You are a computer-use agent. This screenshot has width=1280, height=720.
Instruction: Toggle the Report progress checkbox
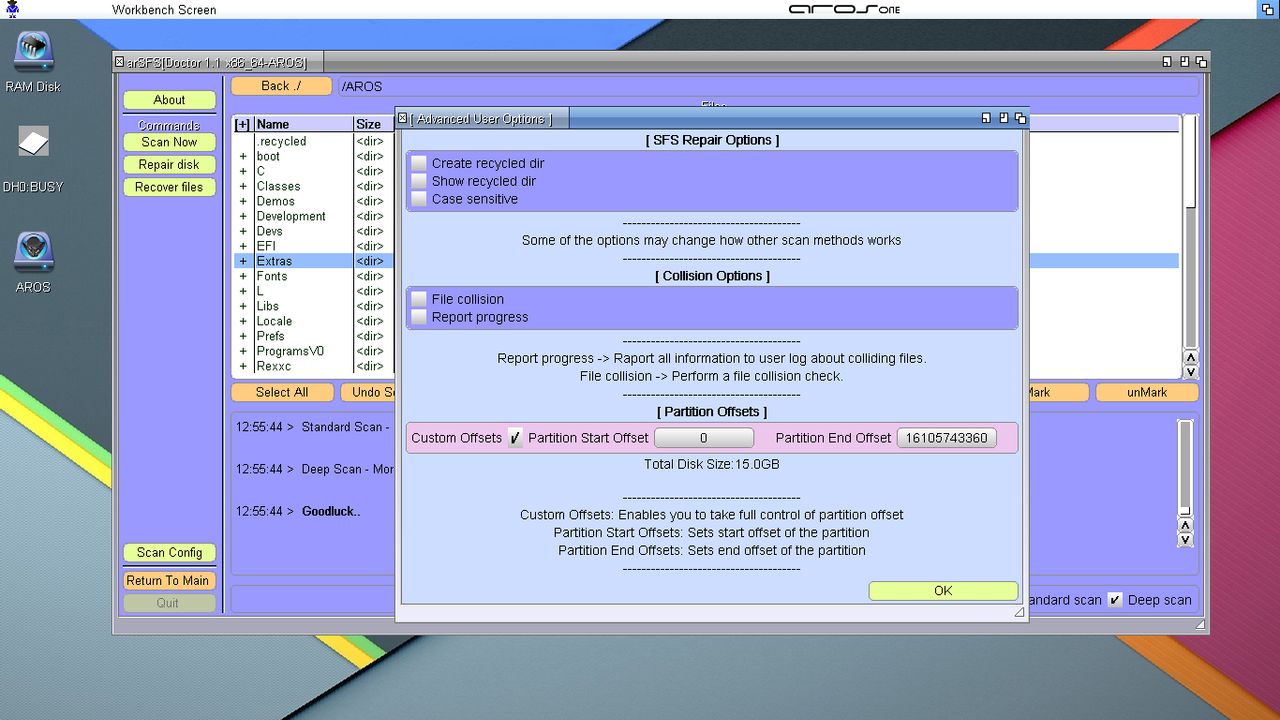point(419,317)
